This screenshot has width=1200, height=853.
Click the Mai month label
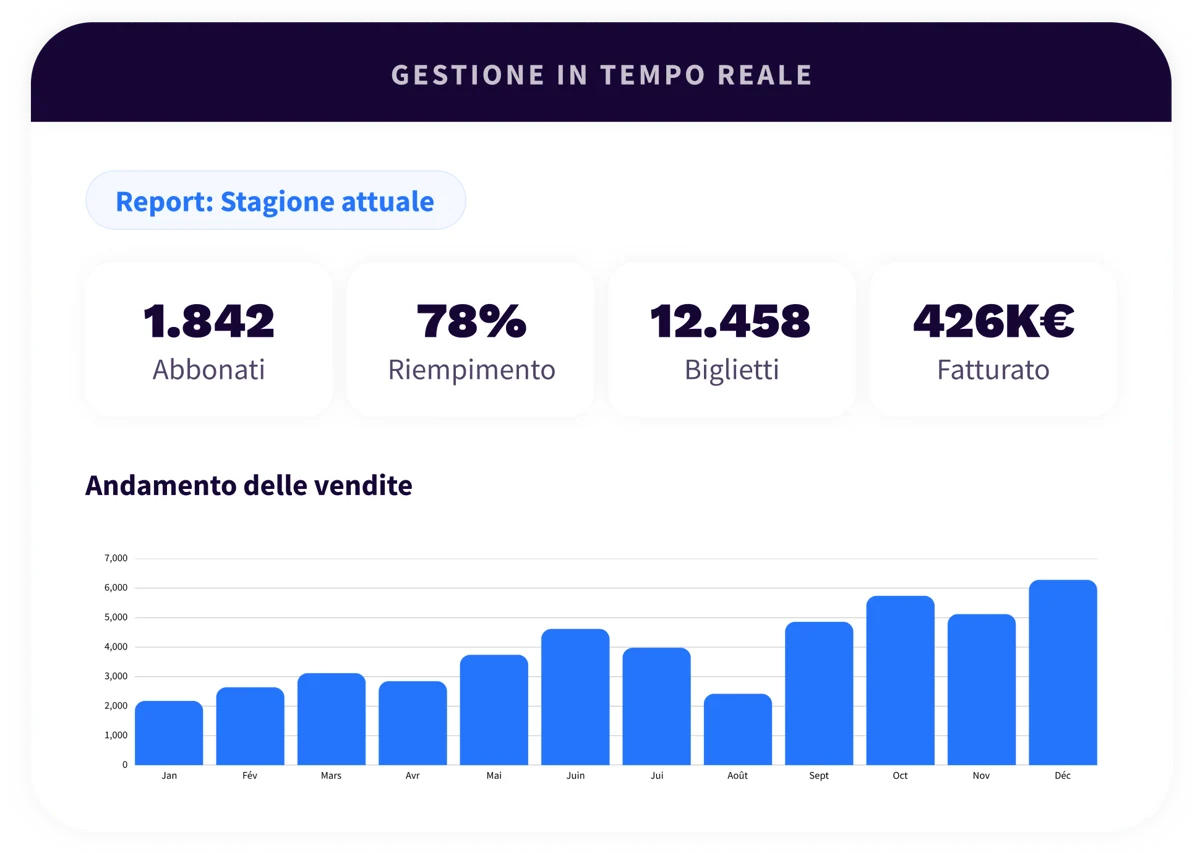[x=494, y=775]
